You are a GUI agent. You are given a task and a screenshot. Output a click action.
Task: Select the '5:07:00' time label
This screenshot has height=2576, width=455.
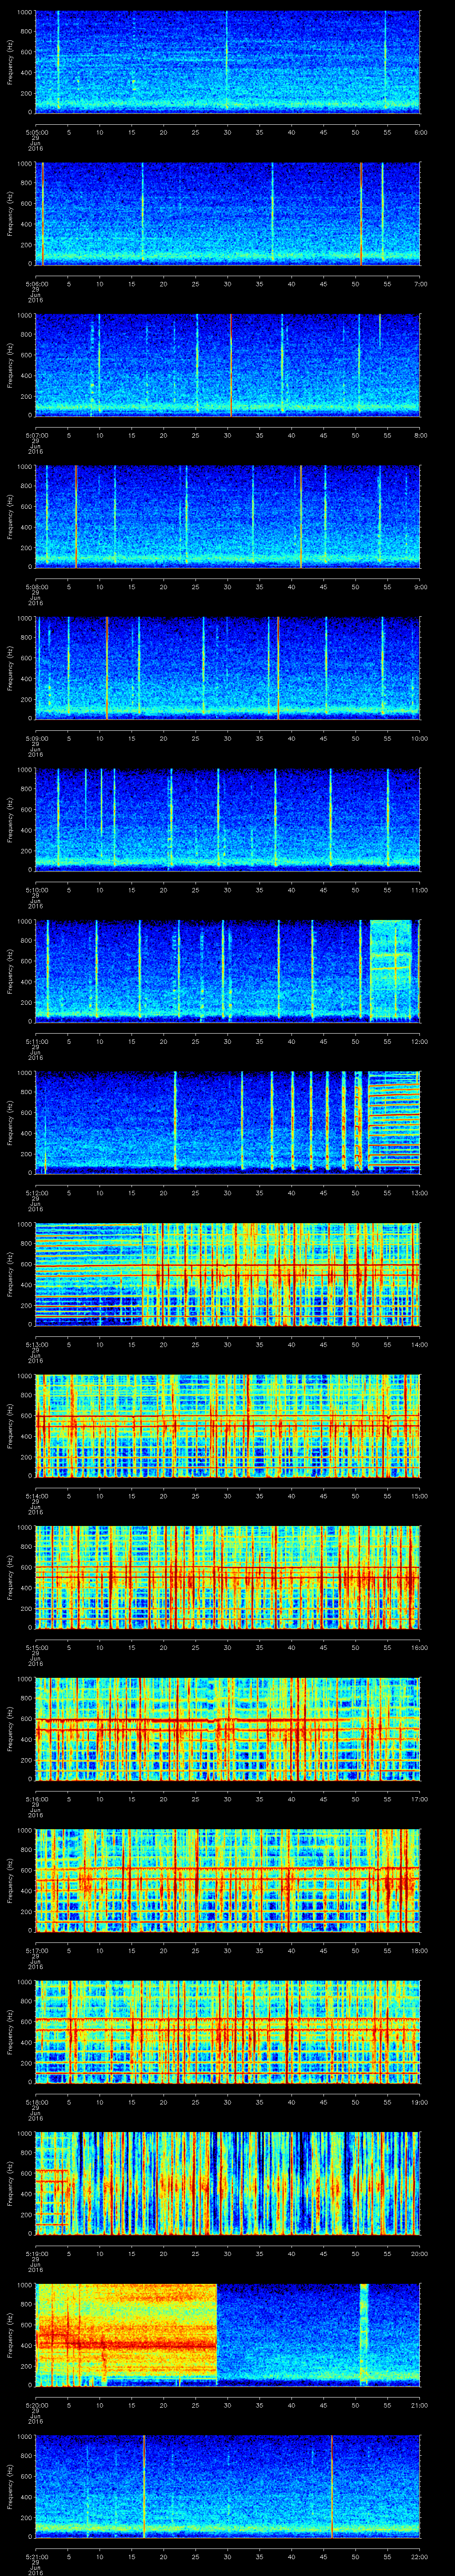click(36, 435)
